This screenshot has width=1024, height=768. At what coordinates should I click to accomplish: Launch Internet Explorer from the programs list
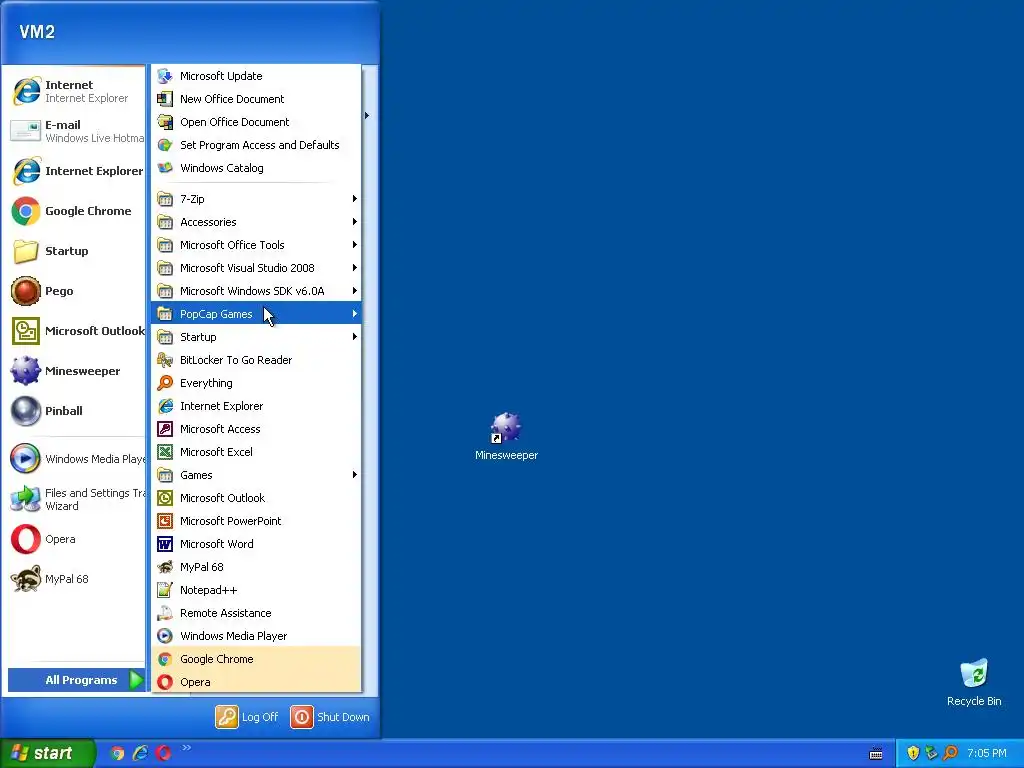pyautogui.click(x=255, y=406)
